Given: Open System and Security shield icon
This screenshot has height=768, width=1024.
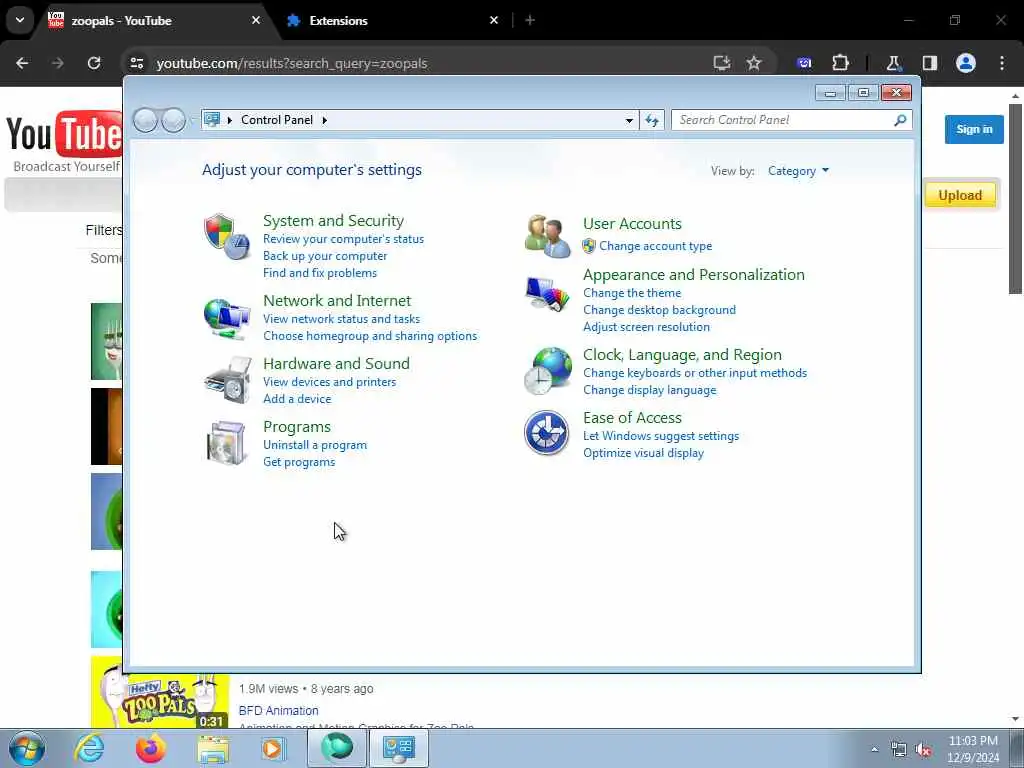Looking at the screenshot, I should (227, 236).
